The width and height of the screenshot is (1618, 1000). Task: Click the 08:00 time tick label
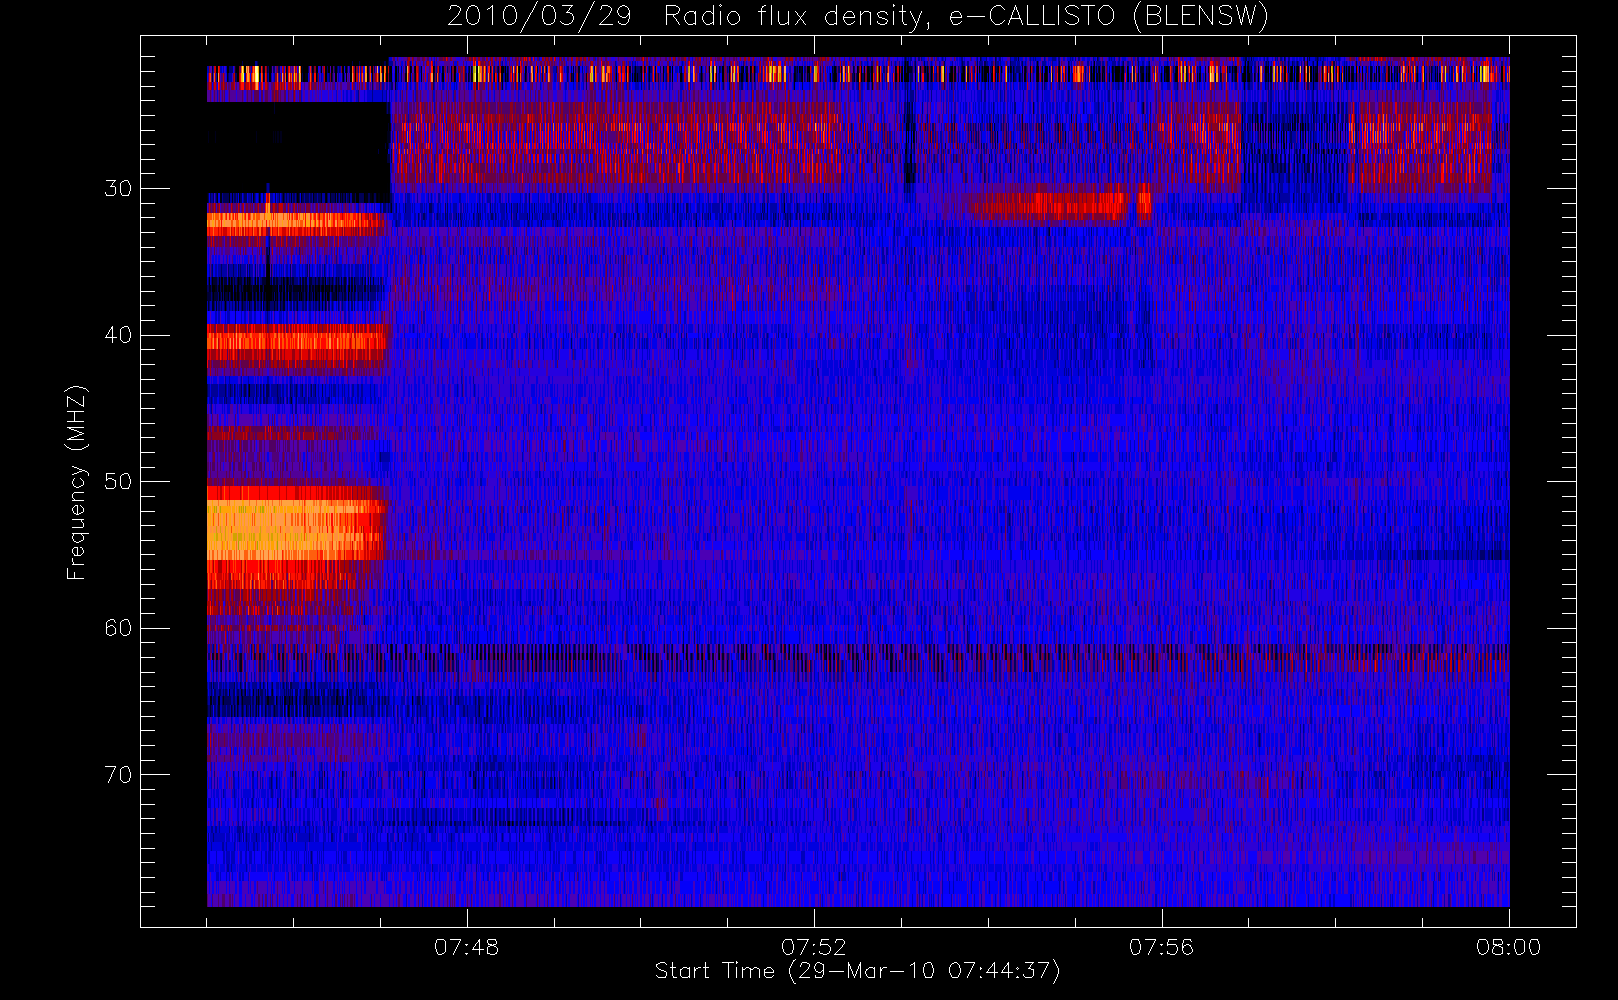(x=1508, y=947)
